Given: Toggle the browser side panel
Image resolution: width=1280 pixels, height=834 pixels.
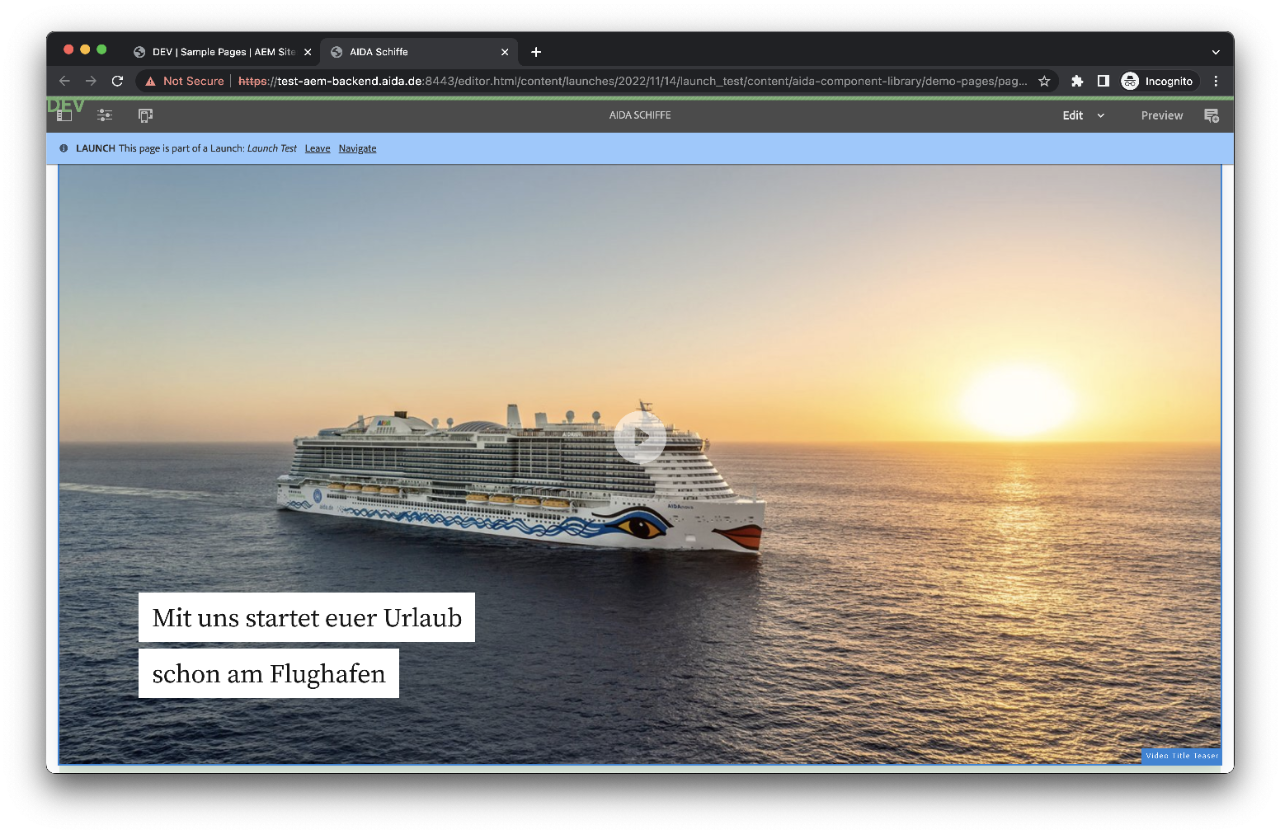Looking at the screenshot, I should (1103, 81).
